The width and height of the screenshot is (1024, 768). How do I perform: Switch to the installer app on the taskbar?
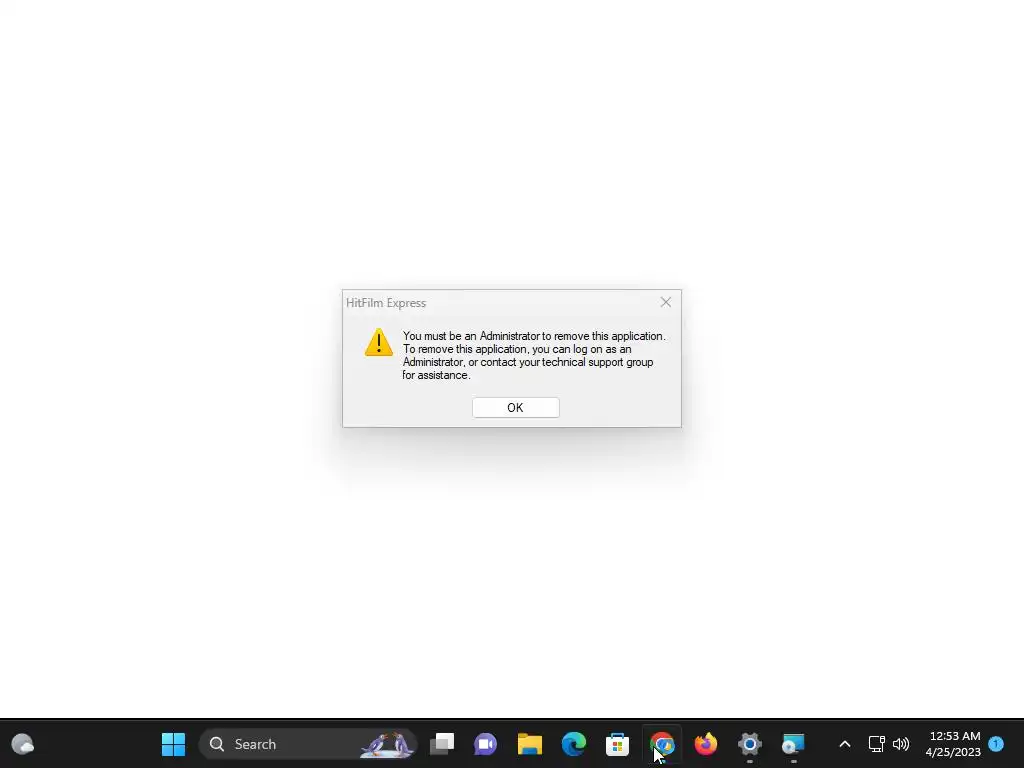click(x=793, y=744)
